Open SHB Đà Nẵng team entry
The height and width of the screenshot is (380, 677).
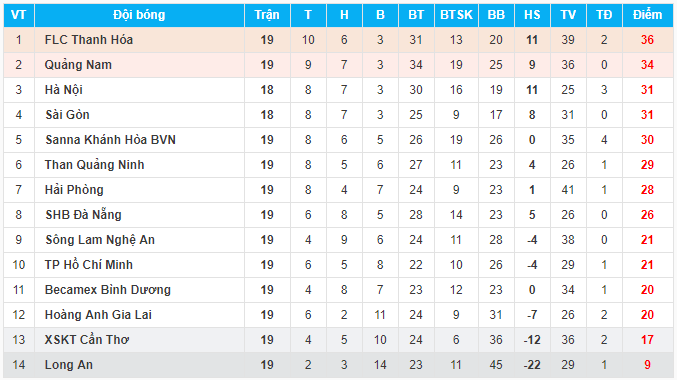(x=83, y=215)
